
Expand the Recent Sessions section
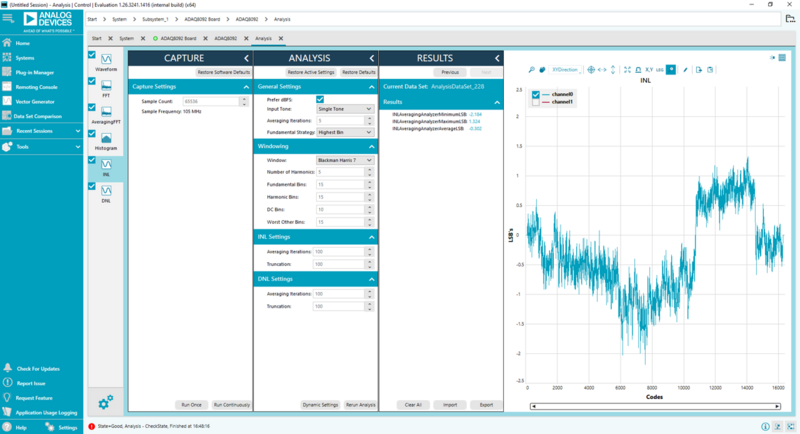click(41, 131)
